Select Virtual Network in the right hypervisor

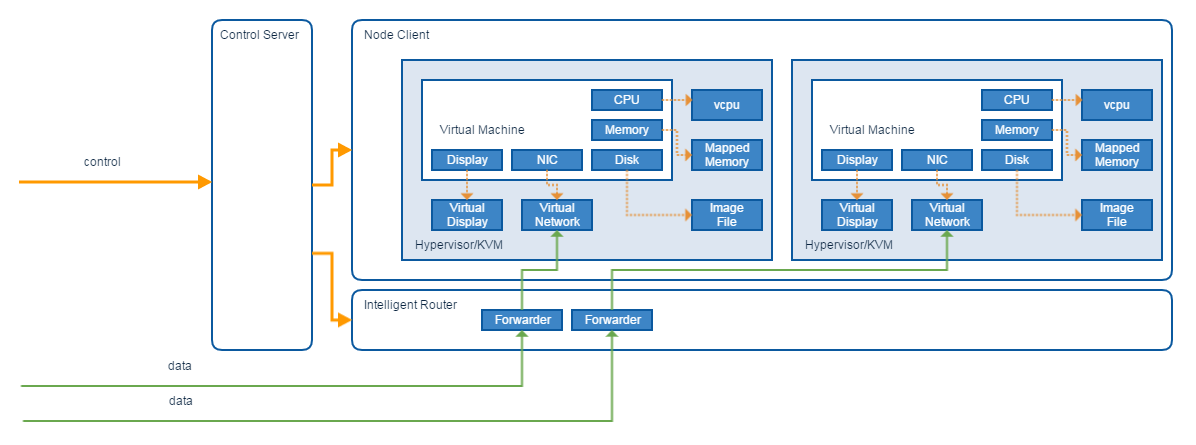click(947, 215)
